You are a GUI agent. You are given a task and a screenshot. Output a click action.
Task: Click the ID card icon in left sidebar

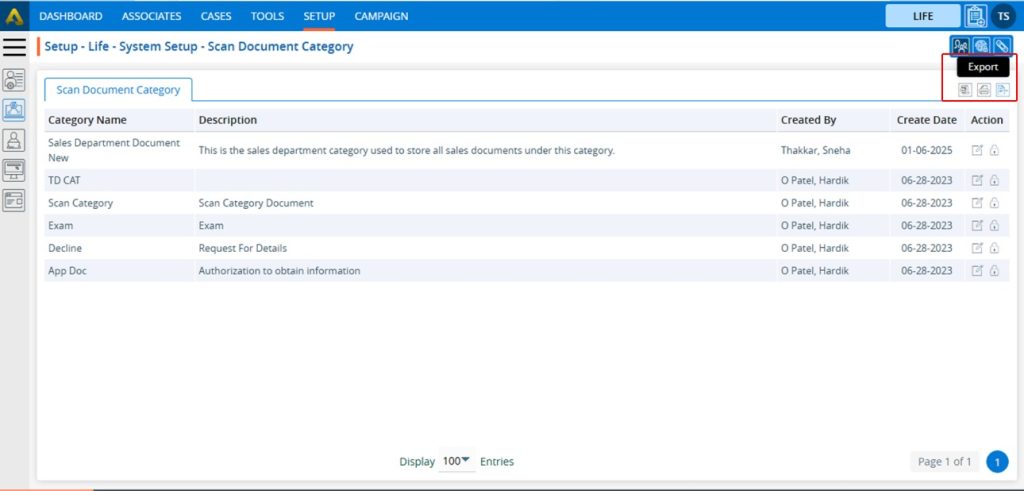(x=14, y=200)
